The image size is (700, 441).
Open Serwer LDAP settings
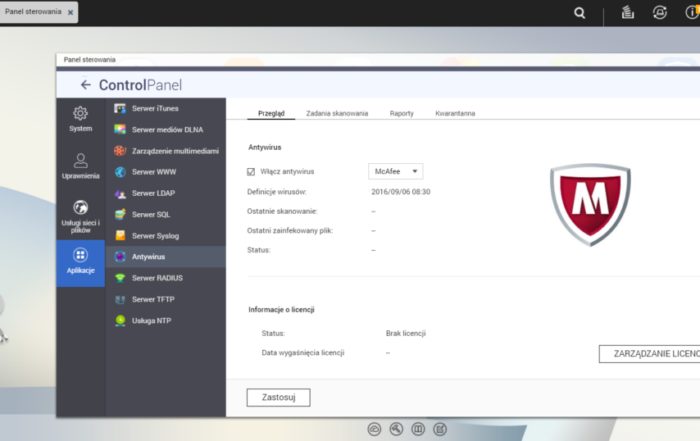pos(166,193)
